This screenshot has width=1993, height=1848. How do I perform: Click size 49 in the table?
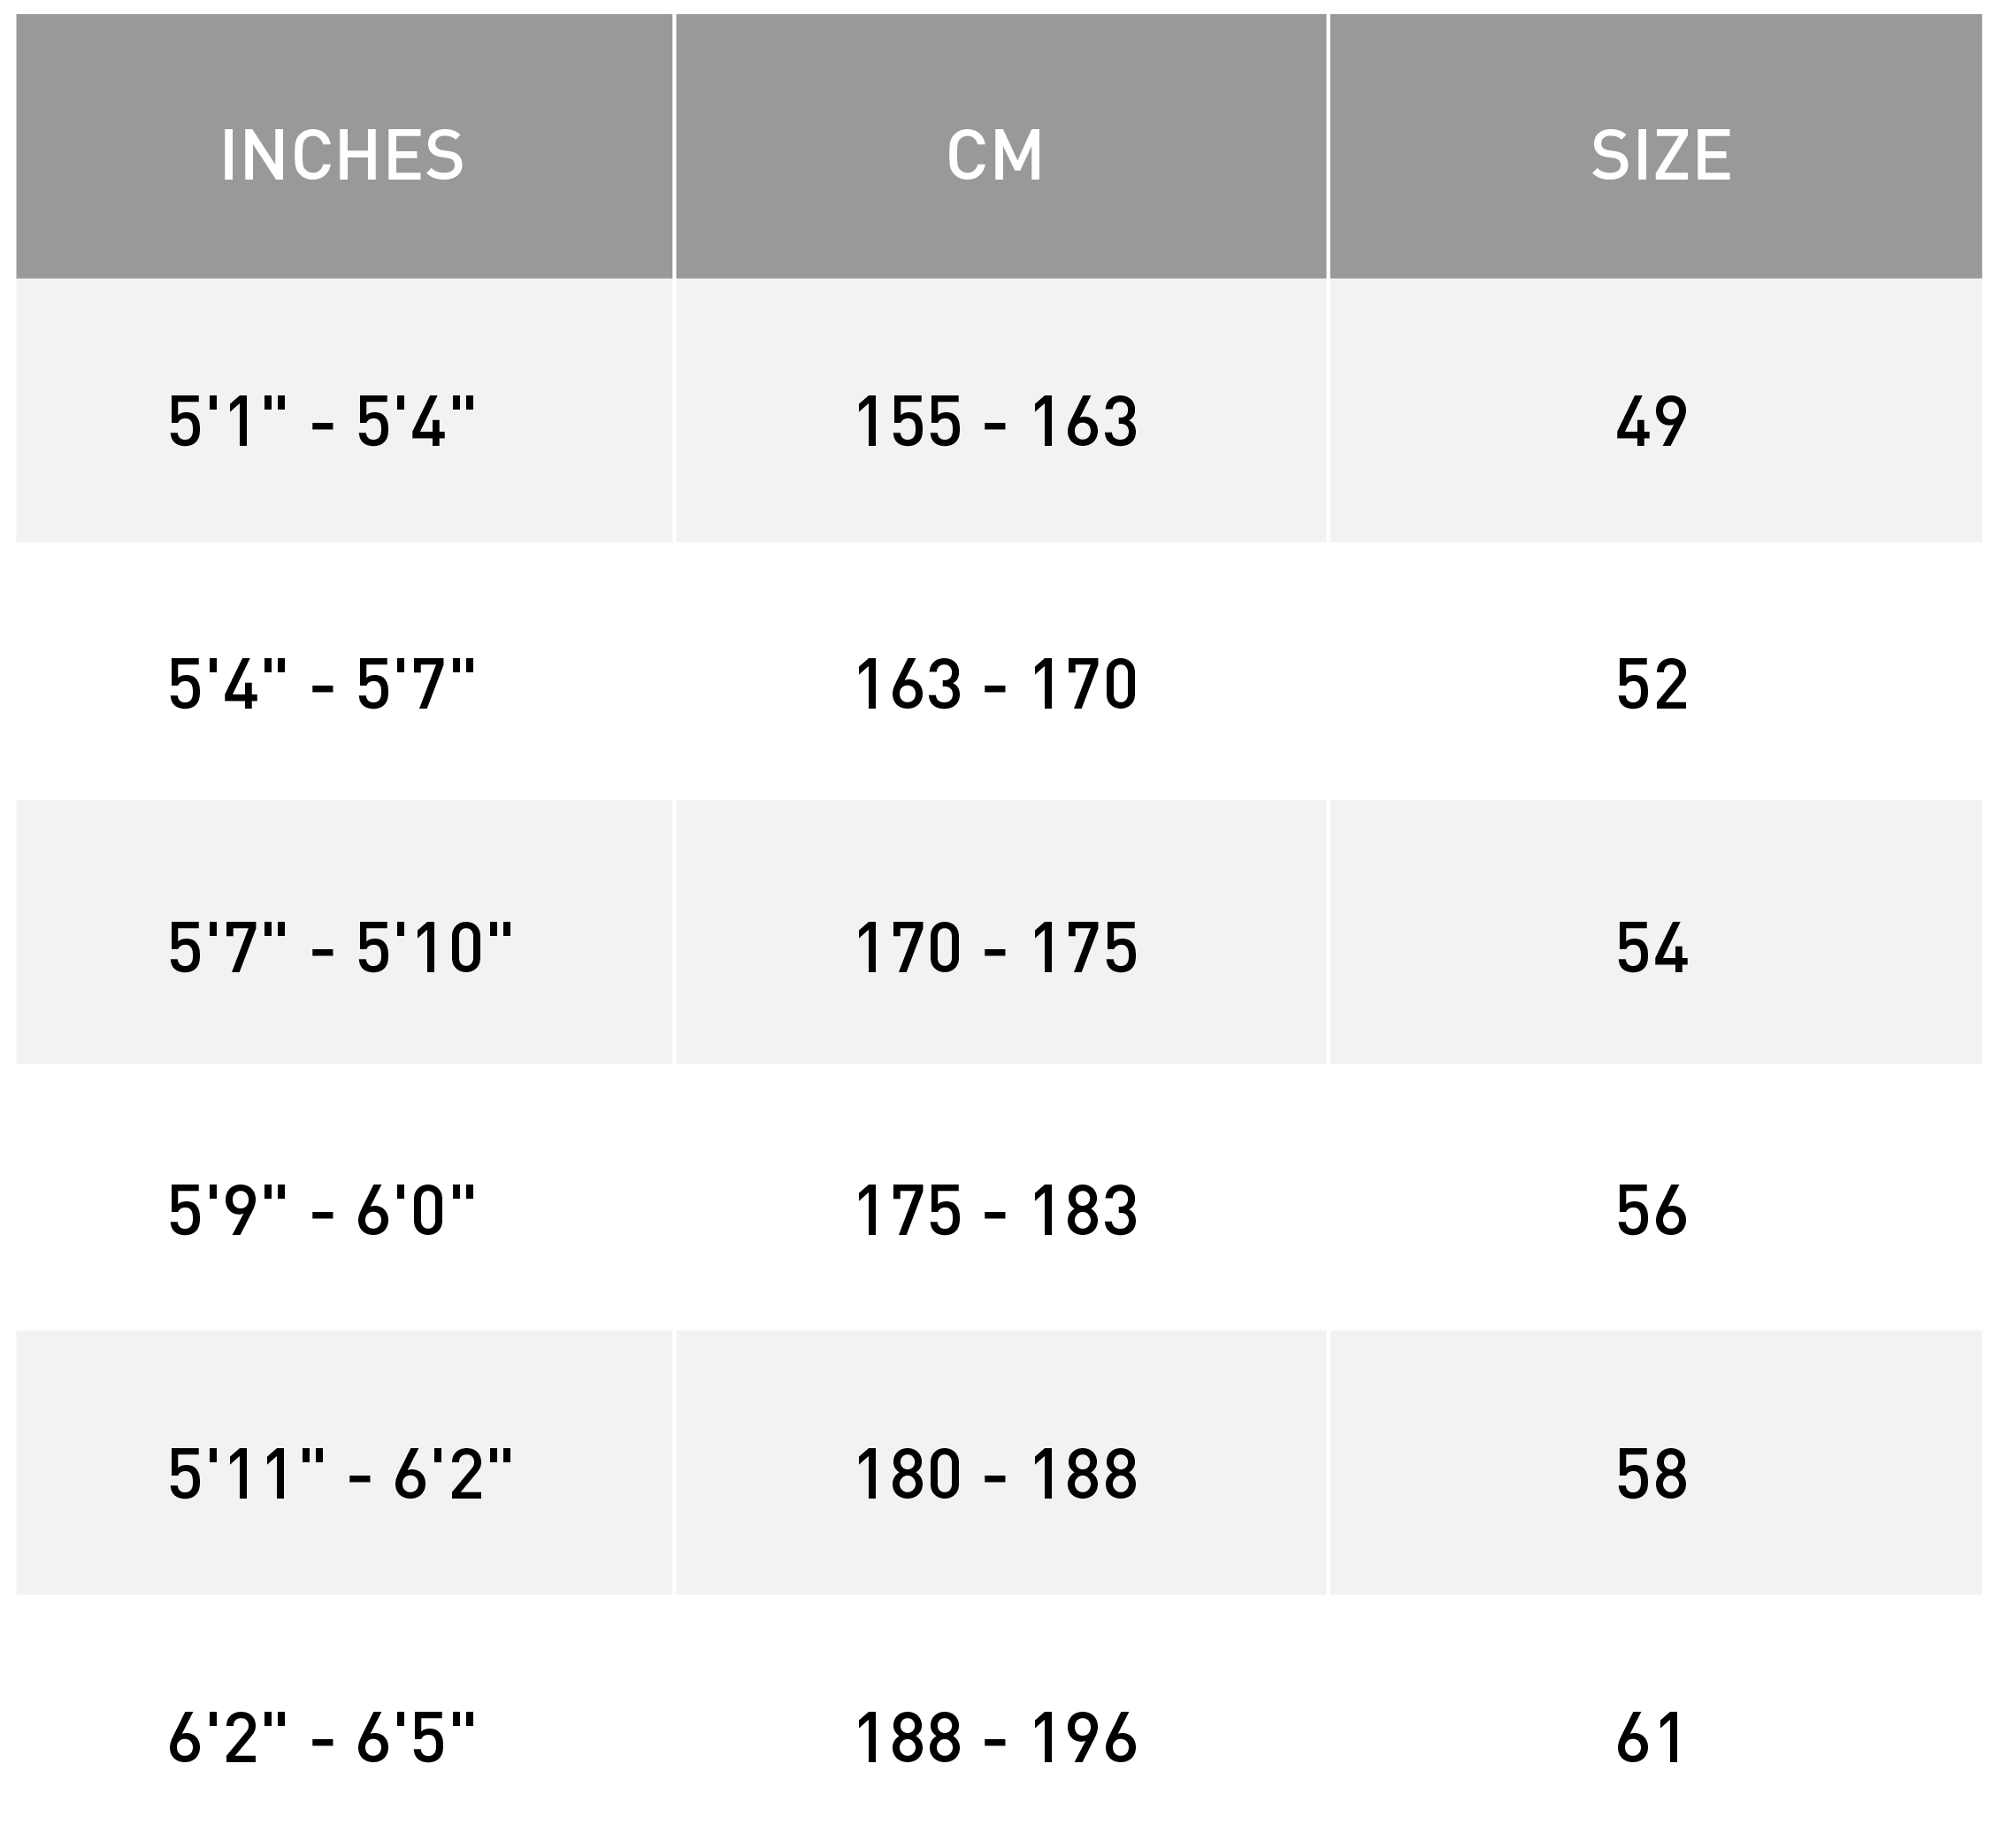point(1655,410)
